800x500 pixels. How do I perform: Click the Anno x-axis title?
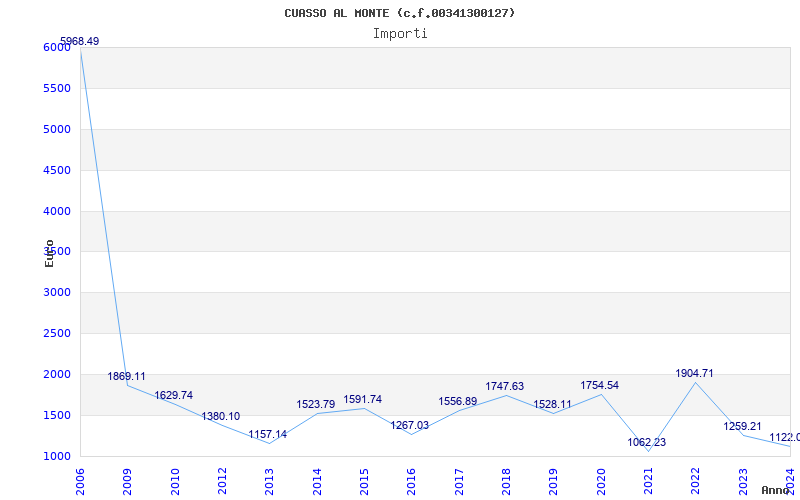(775, 490)
